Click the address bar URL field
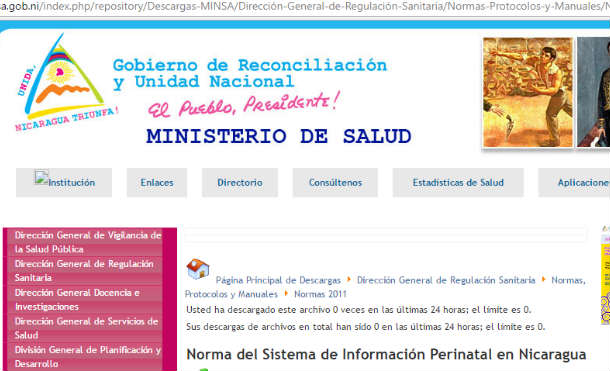The width and height of the screenshot is (610, 371). 305,7
